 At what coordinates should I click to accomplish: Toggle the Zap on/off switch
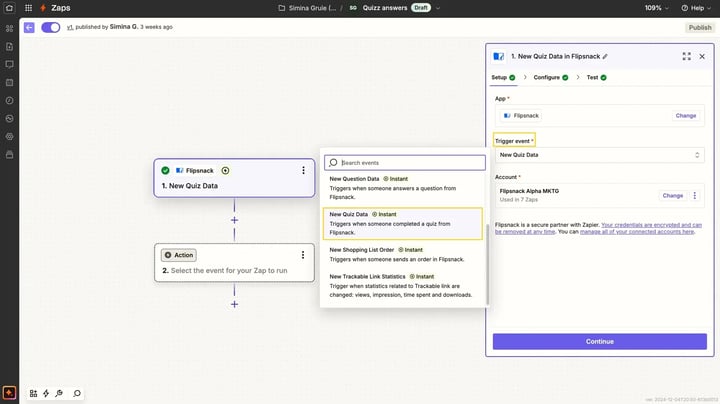[x=51, y=28]
